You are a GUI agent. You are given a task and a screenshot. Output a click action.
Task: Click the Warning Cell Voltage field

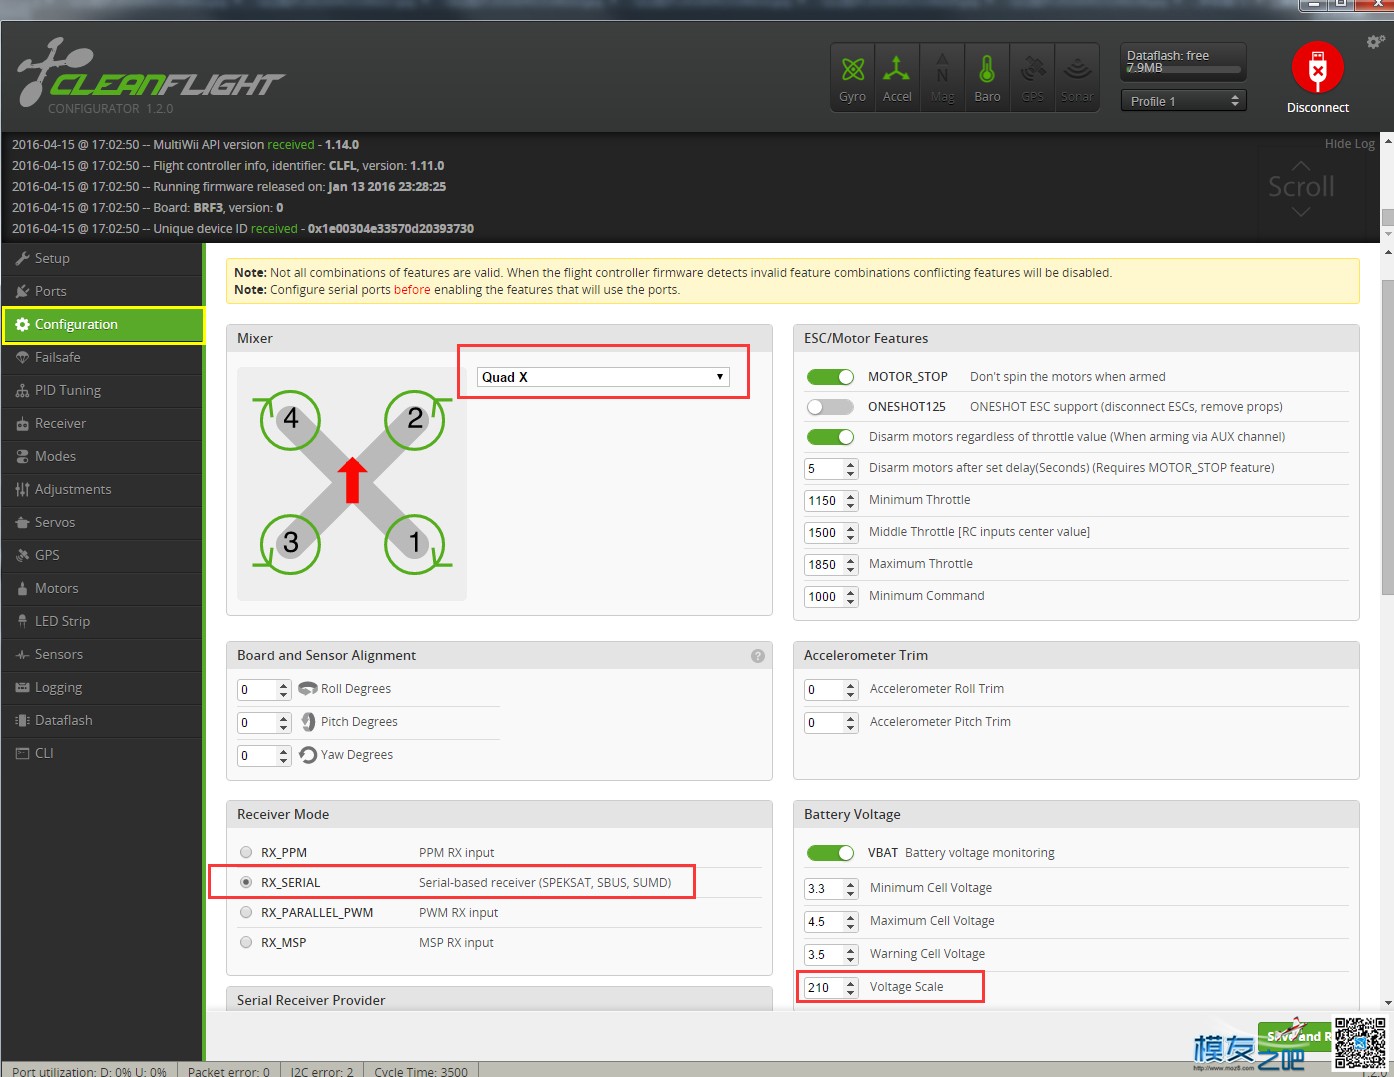click(x=831, y=954)
